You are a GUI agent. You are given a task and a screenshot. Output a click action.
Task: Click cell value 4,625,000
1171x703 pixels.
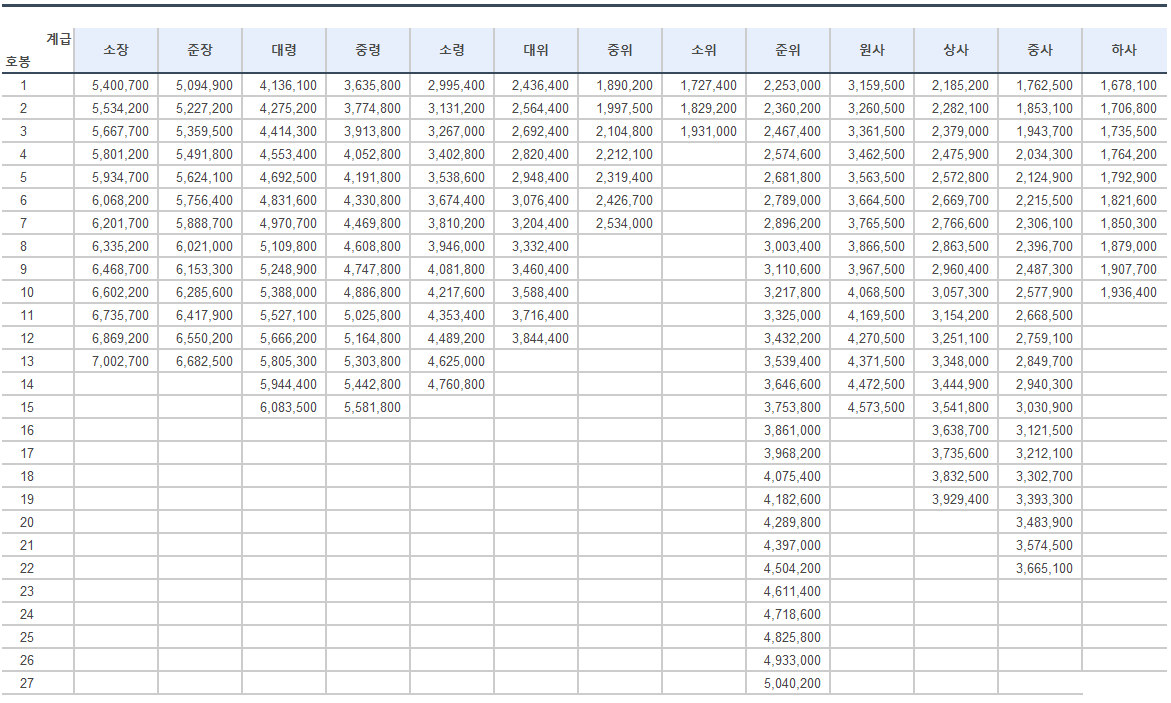(x=456, y=362)
